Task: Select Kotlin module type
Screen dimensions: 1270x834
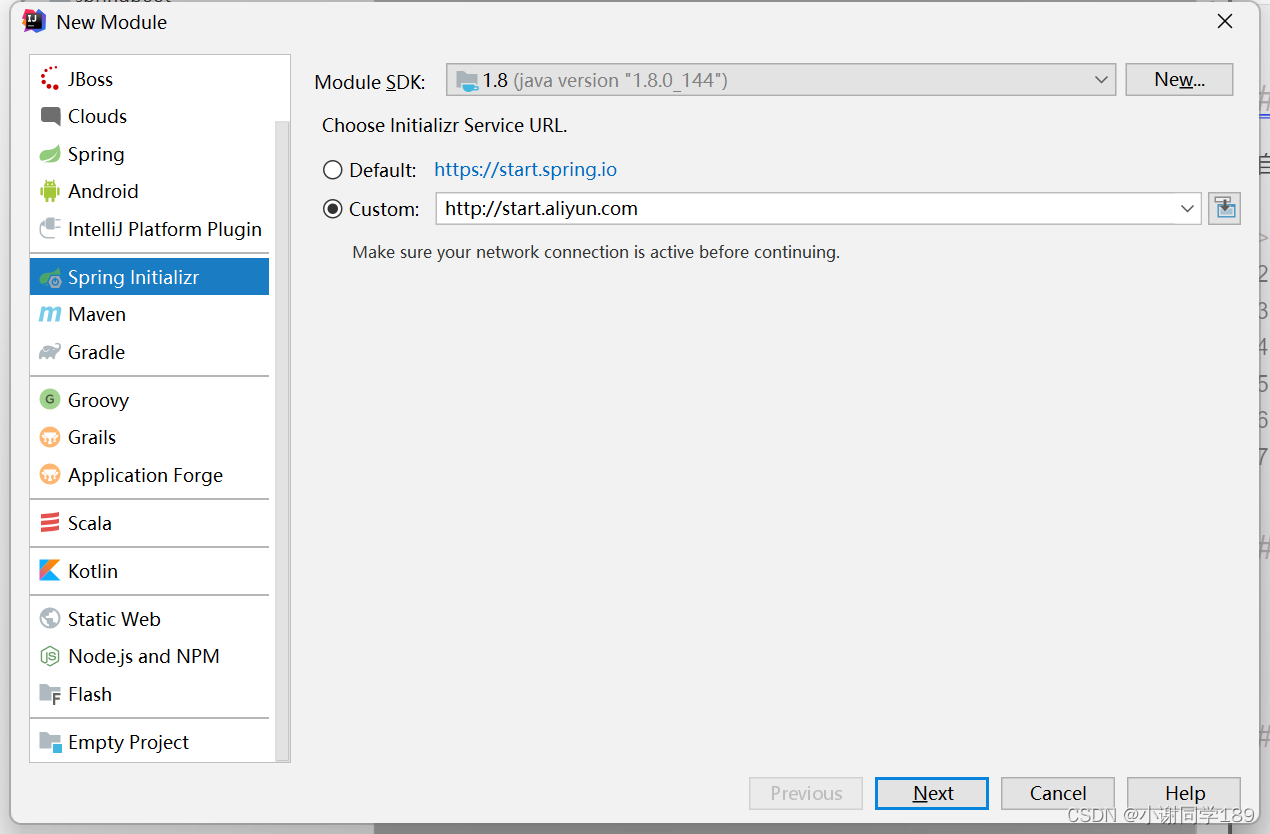Action: (150, 571)
